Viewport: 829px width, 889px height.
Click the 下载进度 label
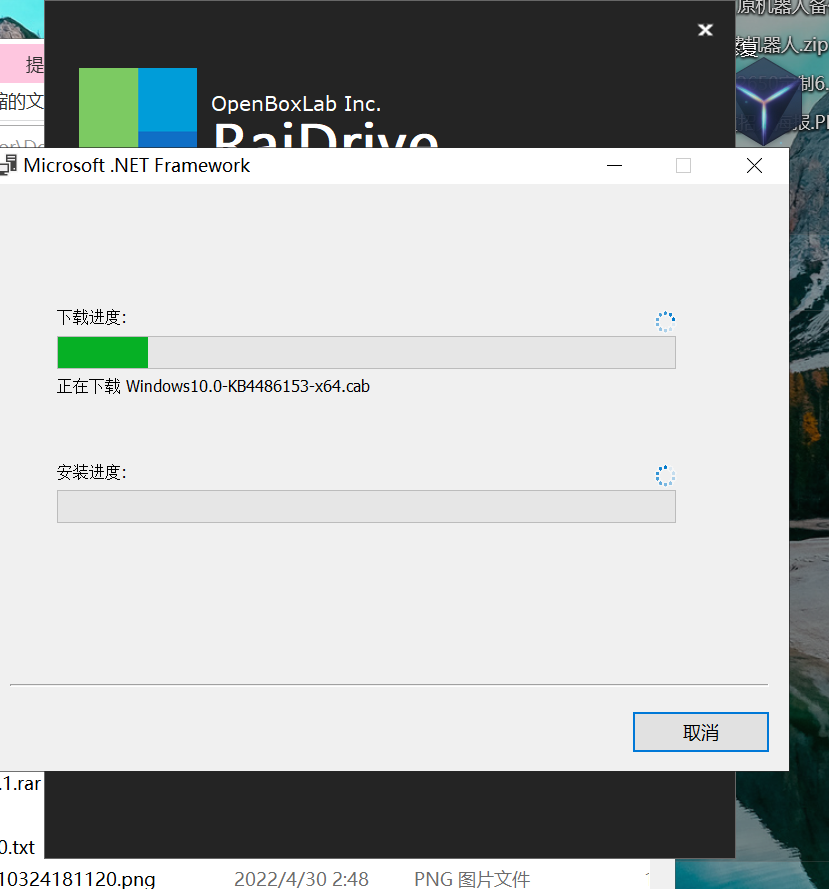(x=91, y=317)
